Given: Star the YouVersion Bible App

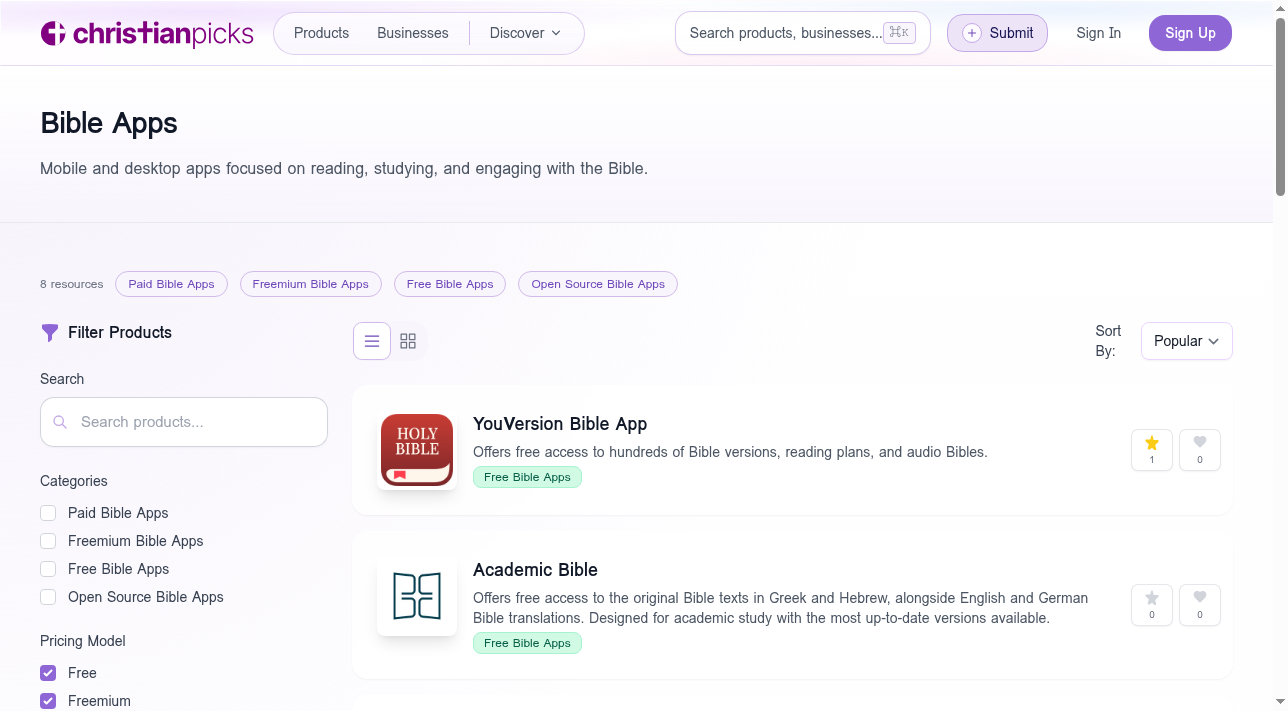Looking at the screenshot, I should coord(1152,450).
